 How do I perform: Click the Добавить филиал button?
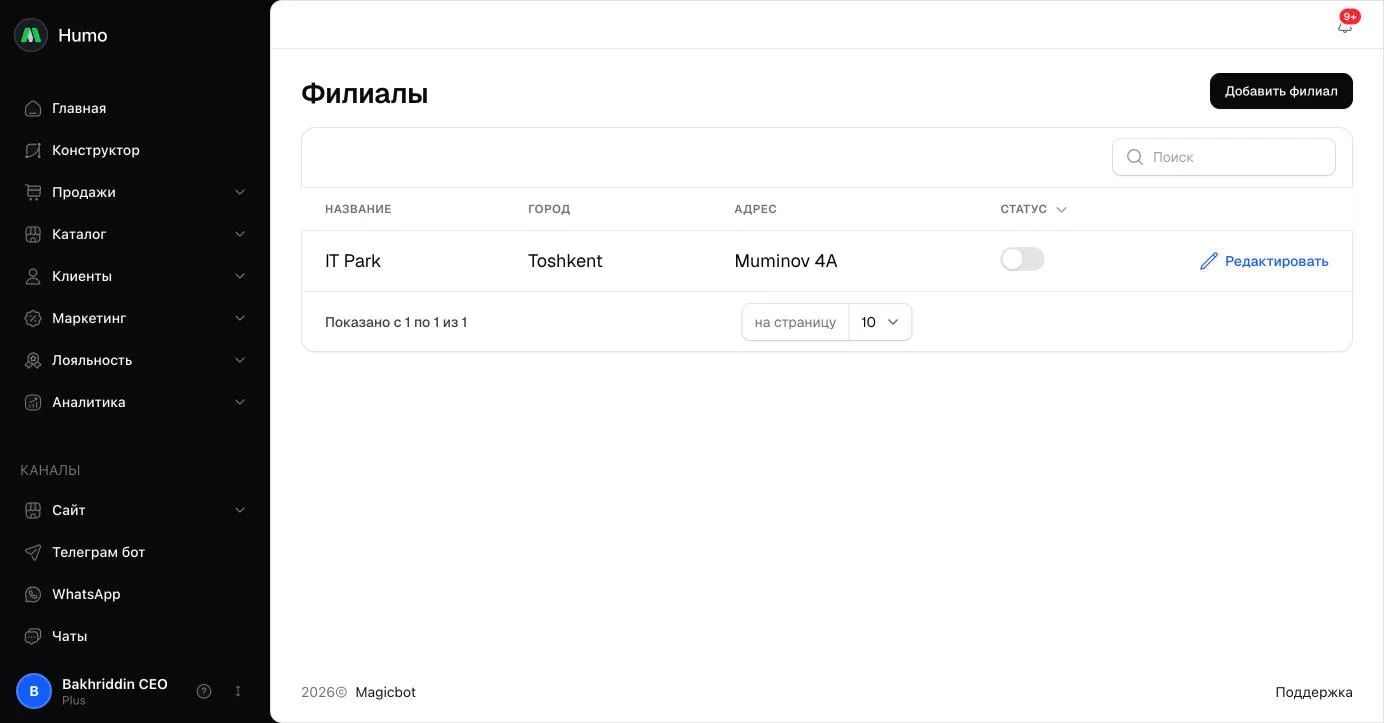coord(1281,91)
